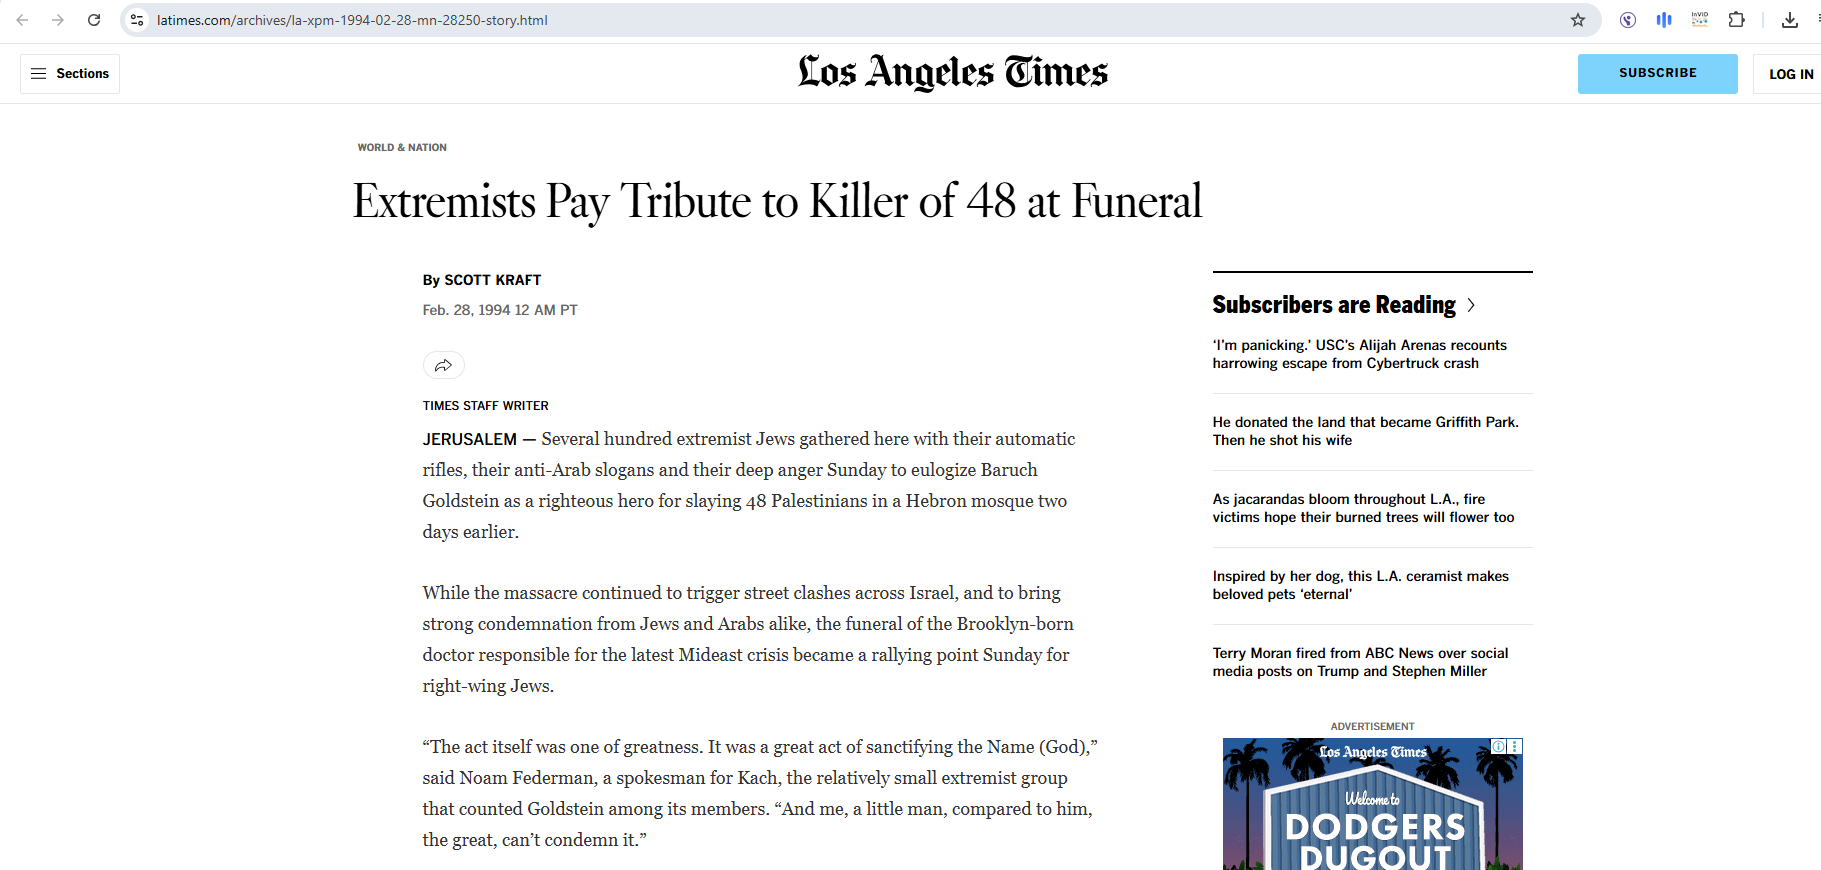The height and width of the screenshot is (870, 1821).
Task: Open the Sections menu
Action: 70,74
